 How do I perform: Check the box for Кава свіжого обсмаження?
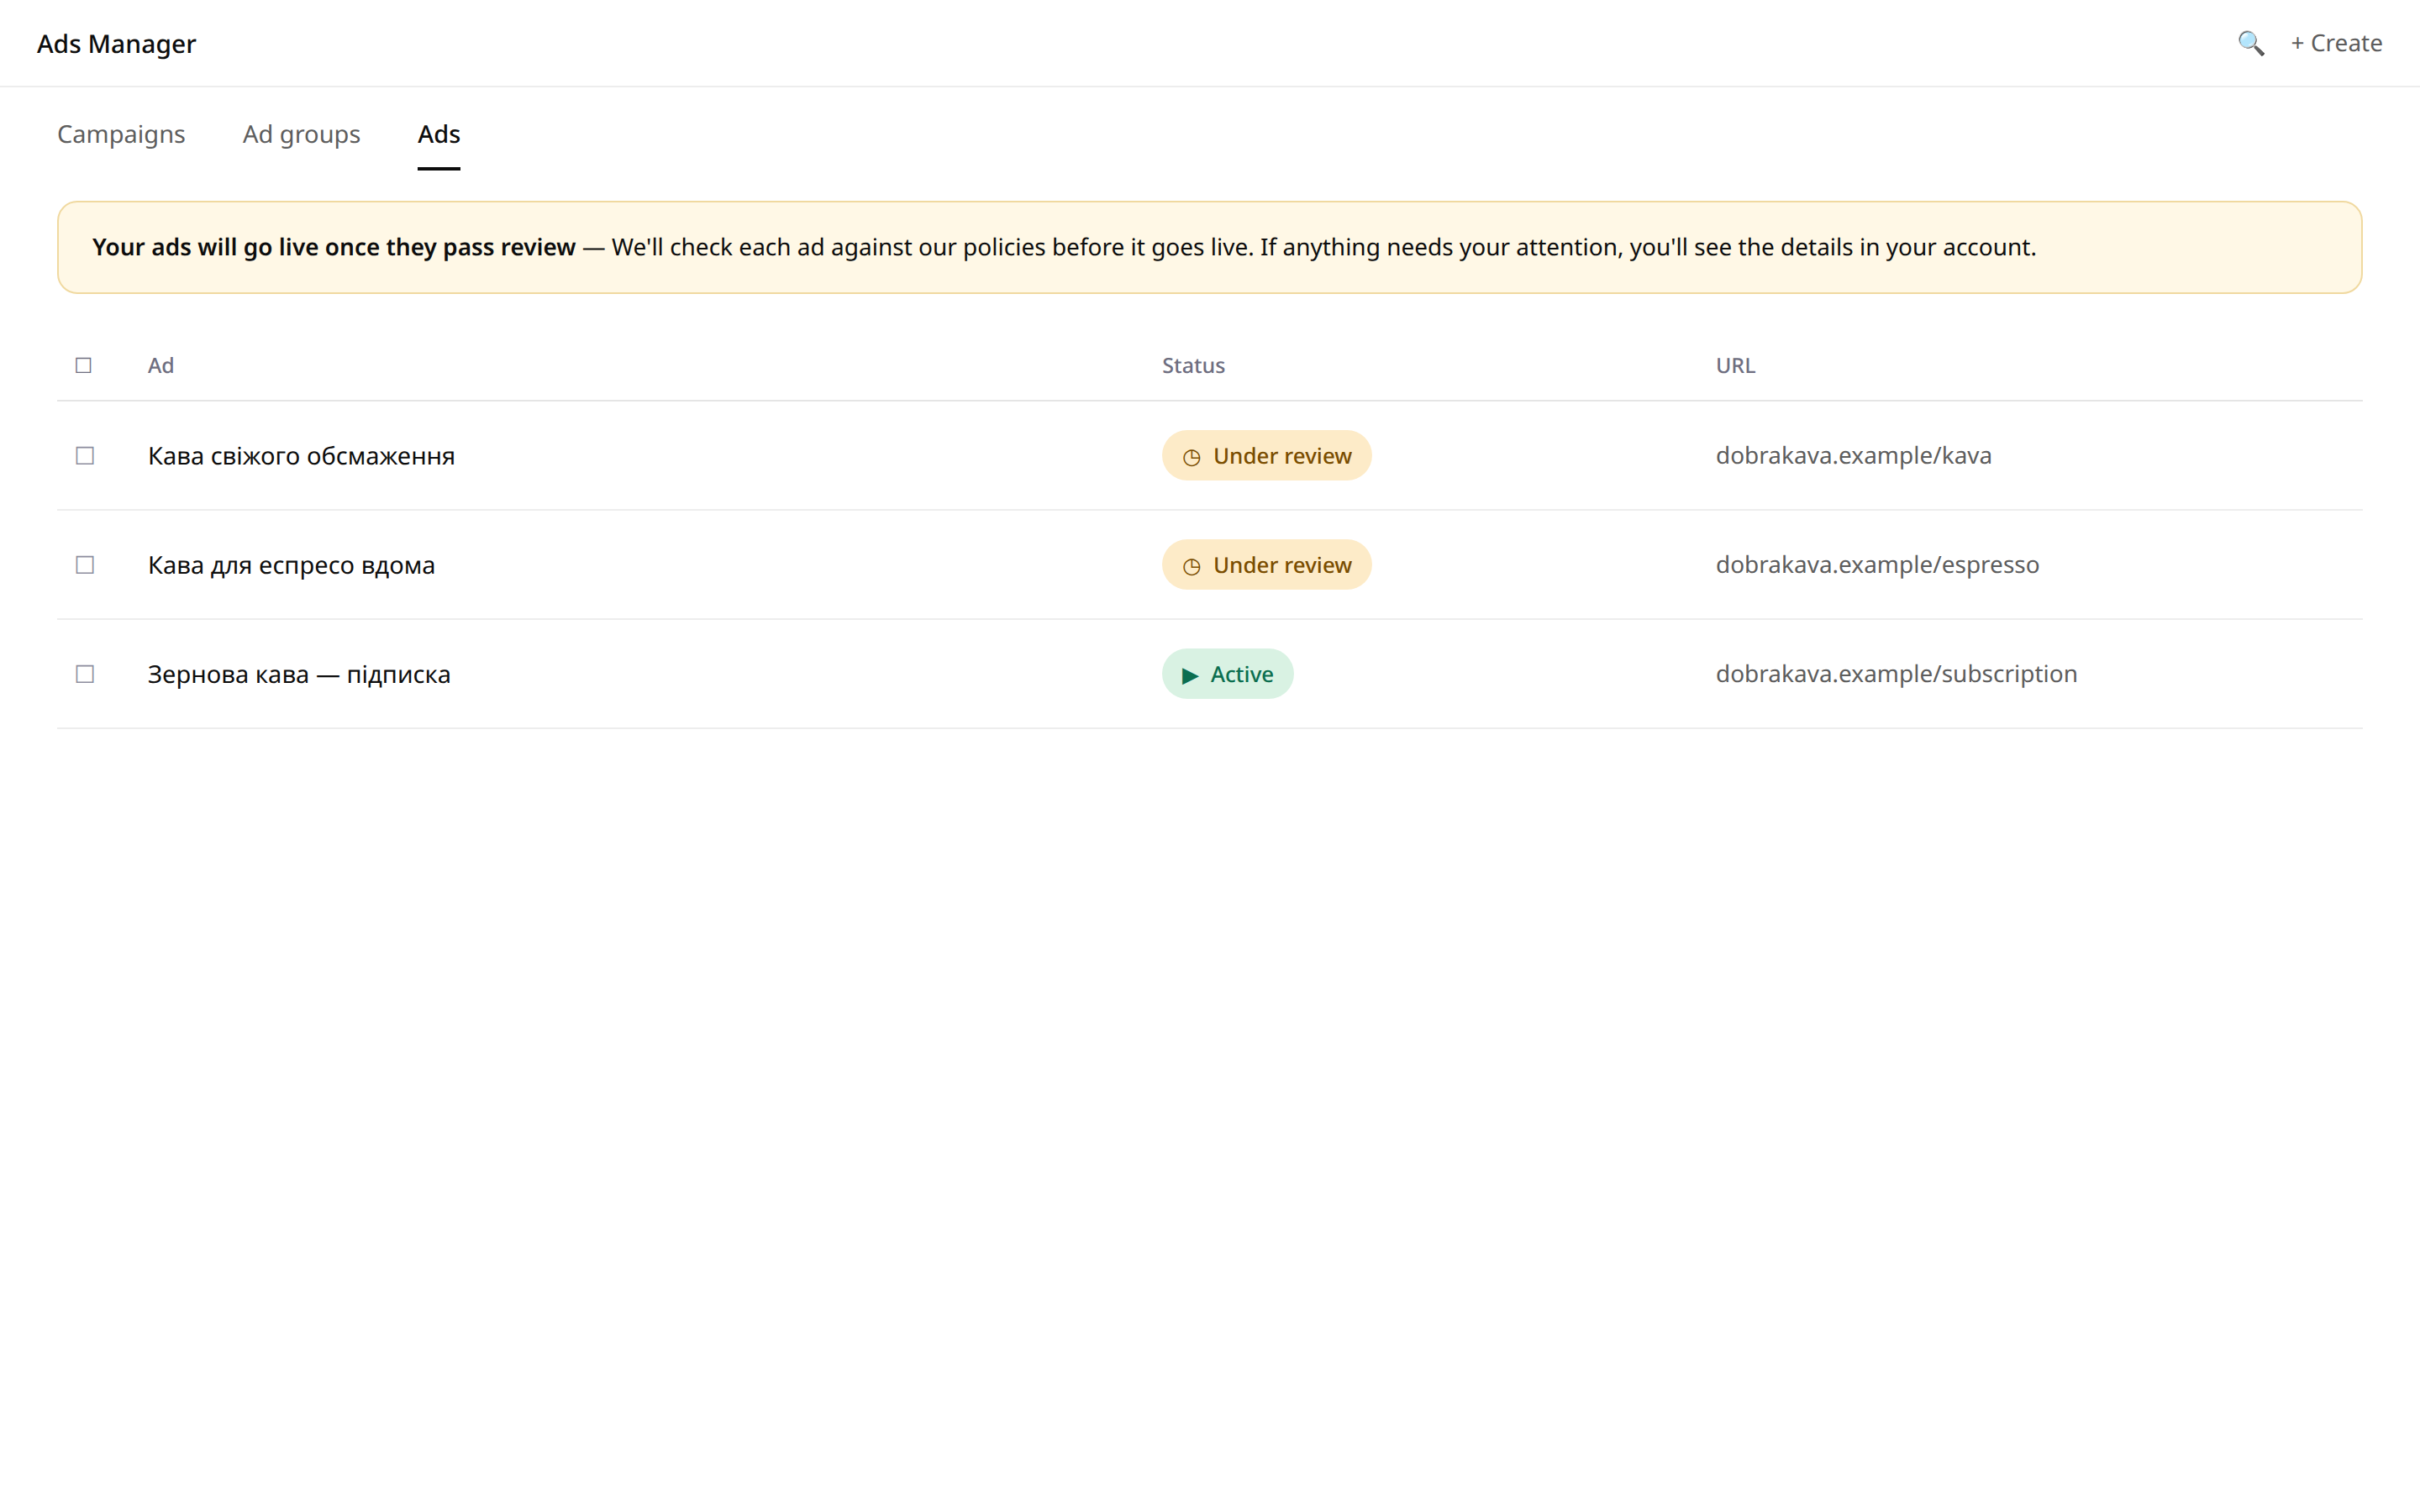pos(85,456)
